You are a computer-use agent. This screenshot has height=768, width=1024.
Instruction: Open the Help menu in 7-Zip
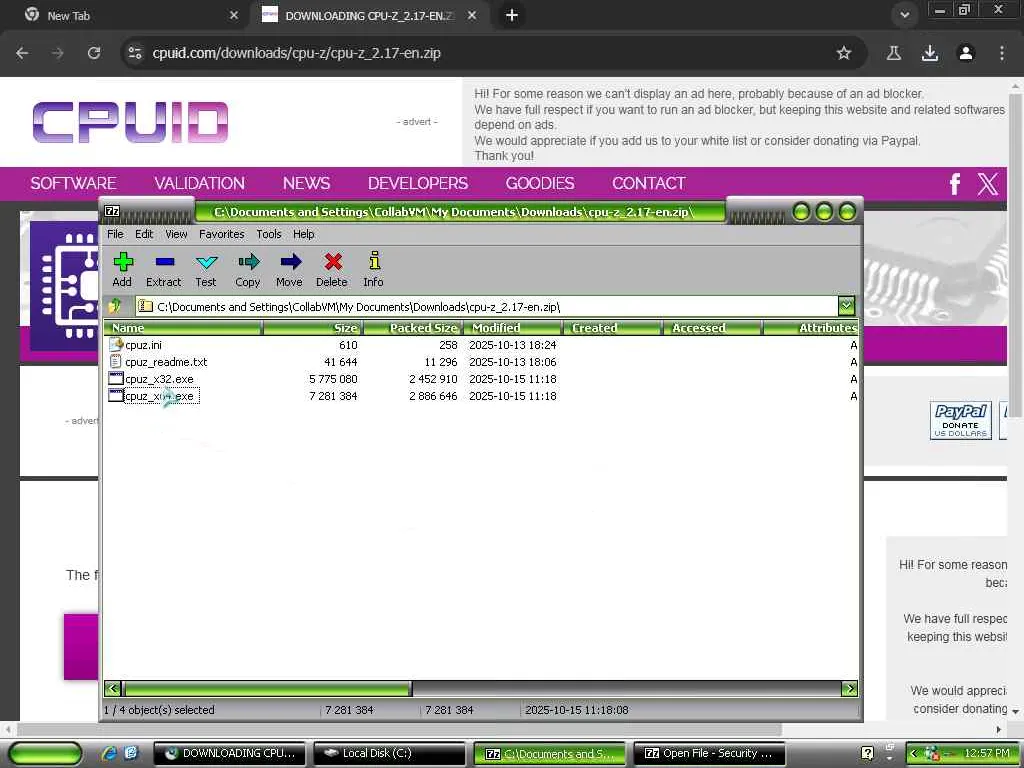pos(304,234)
